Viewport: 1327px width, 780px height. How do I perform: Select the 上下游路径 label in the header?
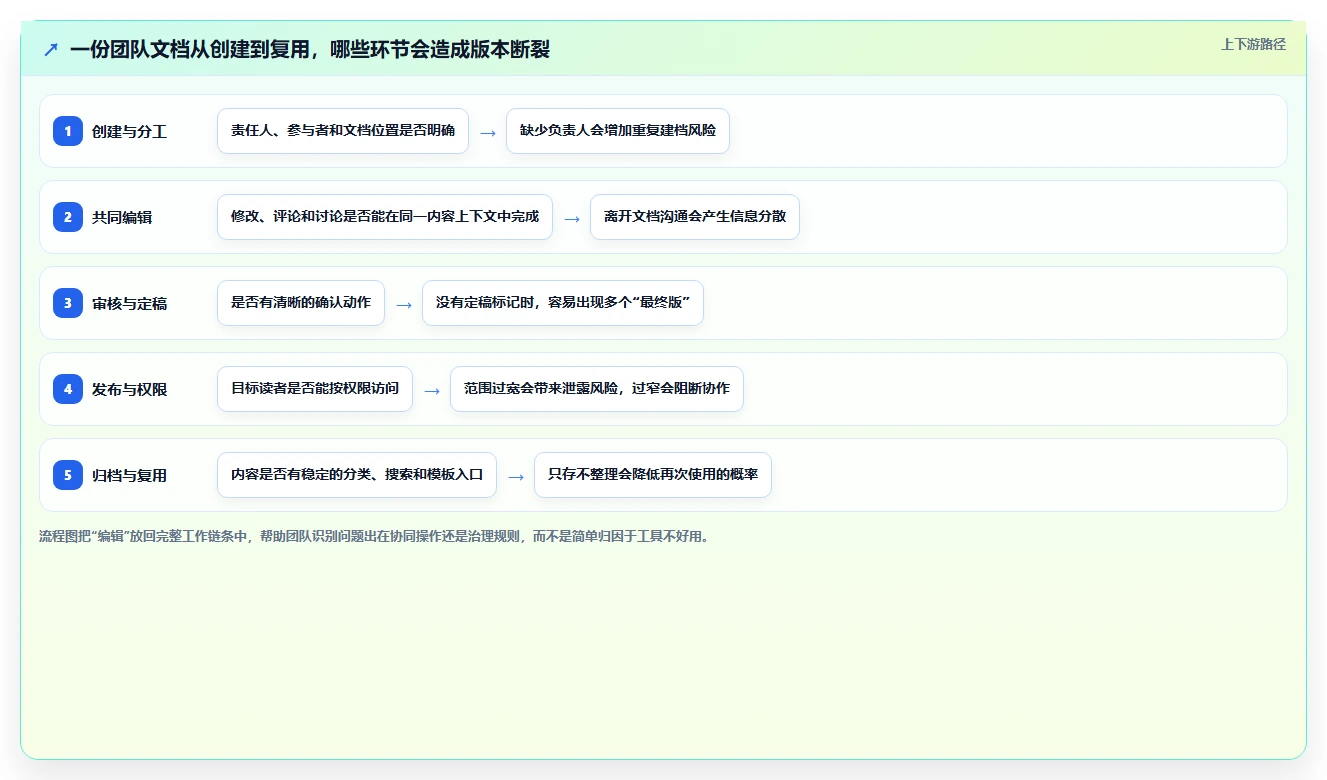tap(1253, 44)
